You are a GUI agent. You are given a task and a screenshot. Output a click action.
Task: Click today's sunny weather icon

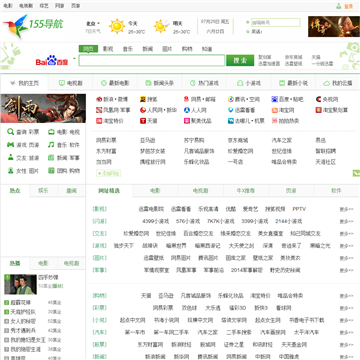point(117,26)
